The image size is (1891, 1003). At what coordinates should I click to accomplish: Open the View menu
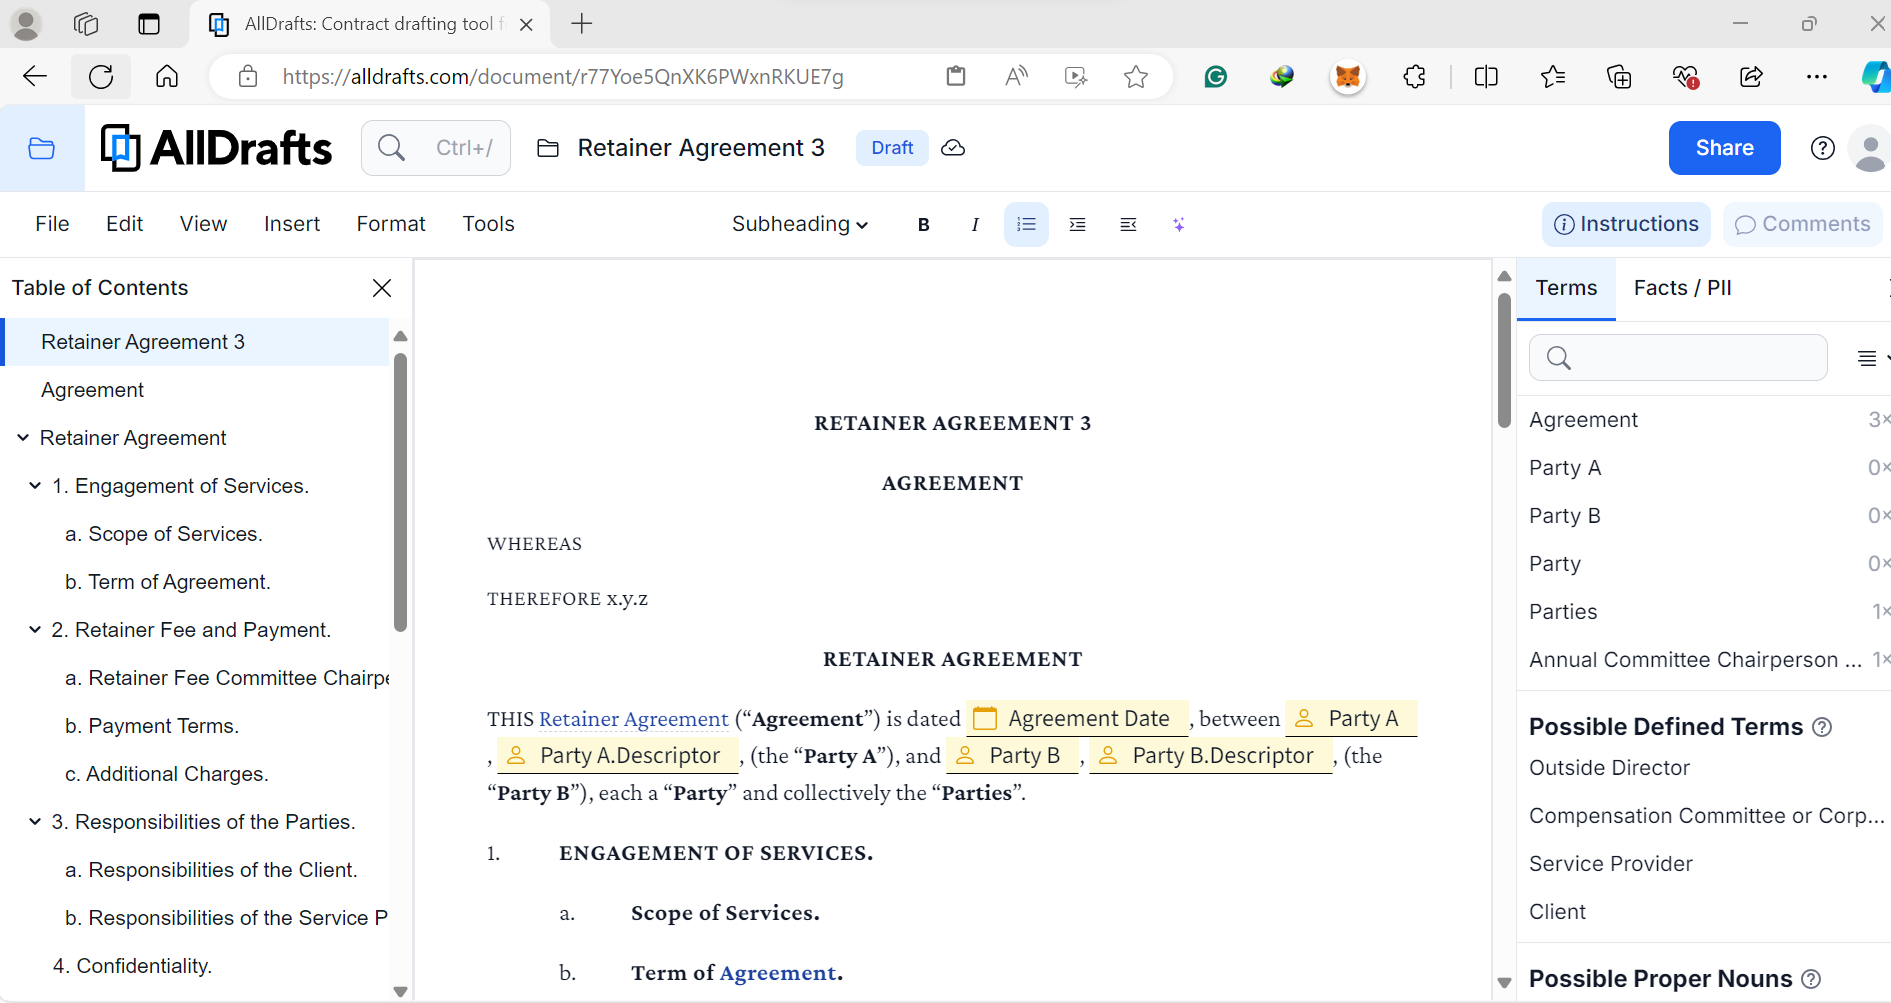[203, 224]
